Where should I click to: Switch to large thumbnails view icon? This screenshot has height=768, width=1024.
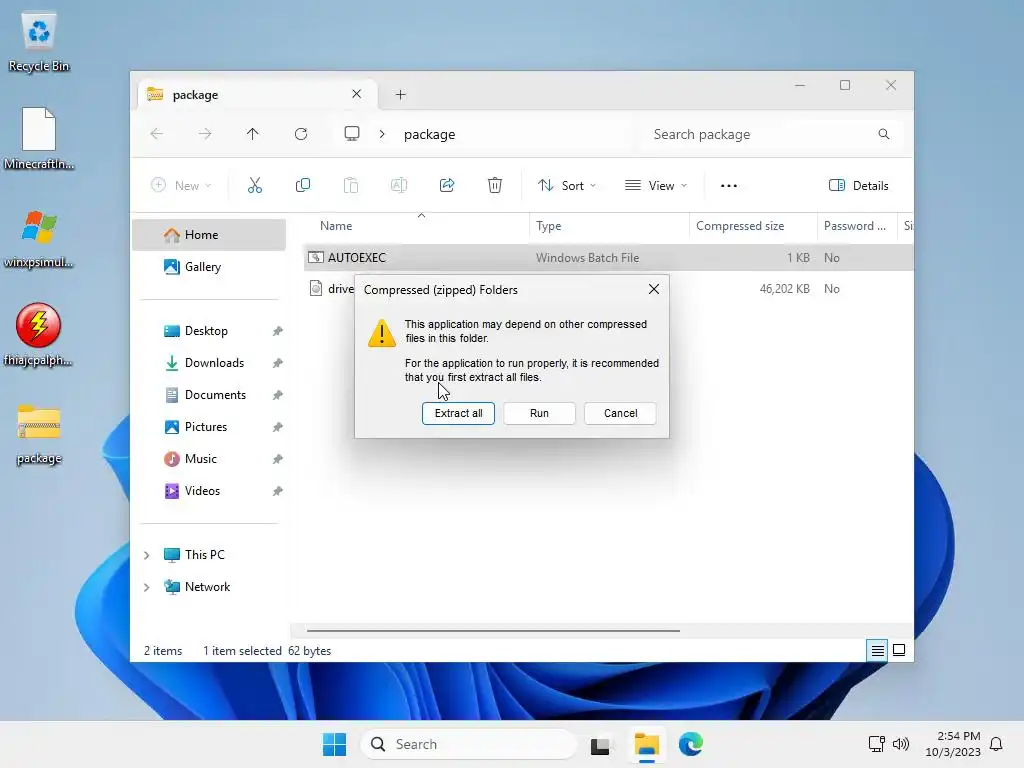(x=899, y=650)
